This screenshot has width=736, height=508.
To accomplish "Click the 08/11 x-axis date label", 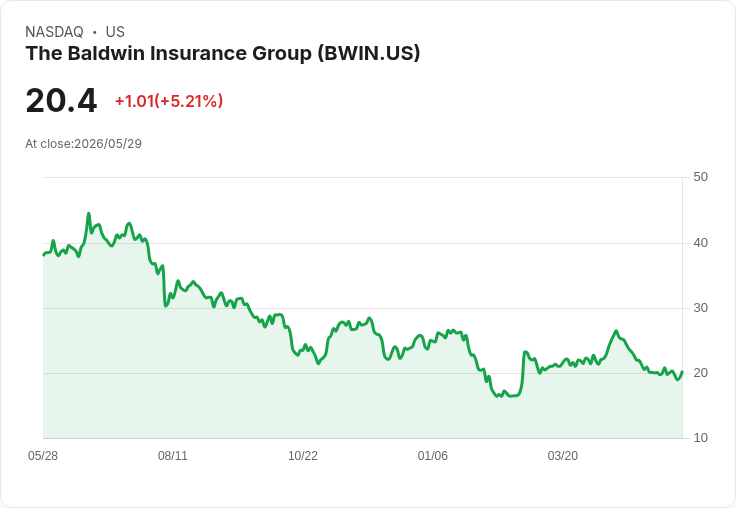I will 173,456.
